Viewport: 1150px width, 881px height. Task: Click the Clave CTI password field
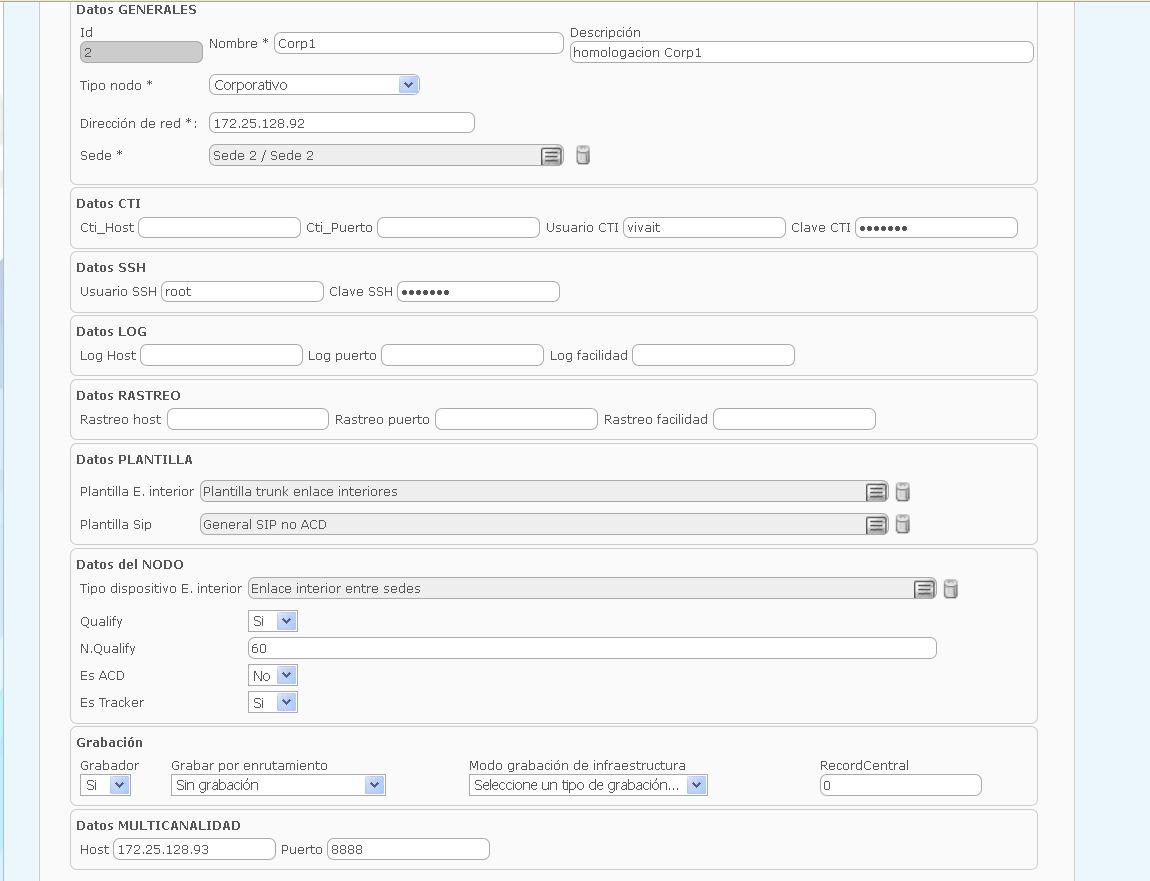point(937,227)
